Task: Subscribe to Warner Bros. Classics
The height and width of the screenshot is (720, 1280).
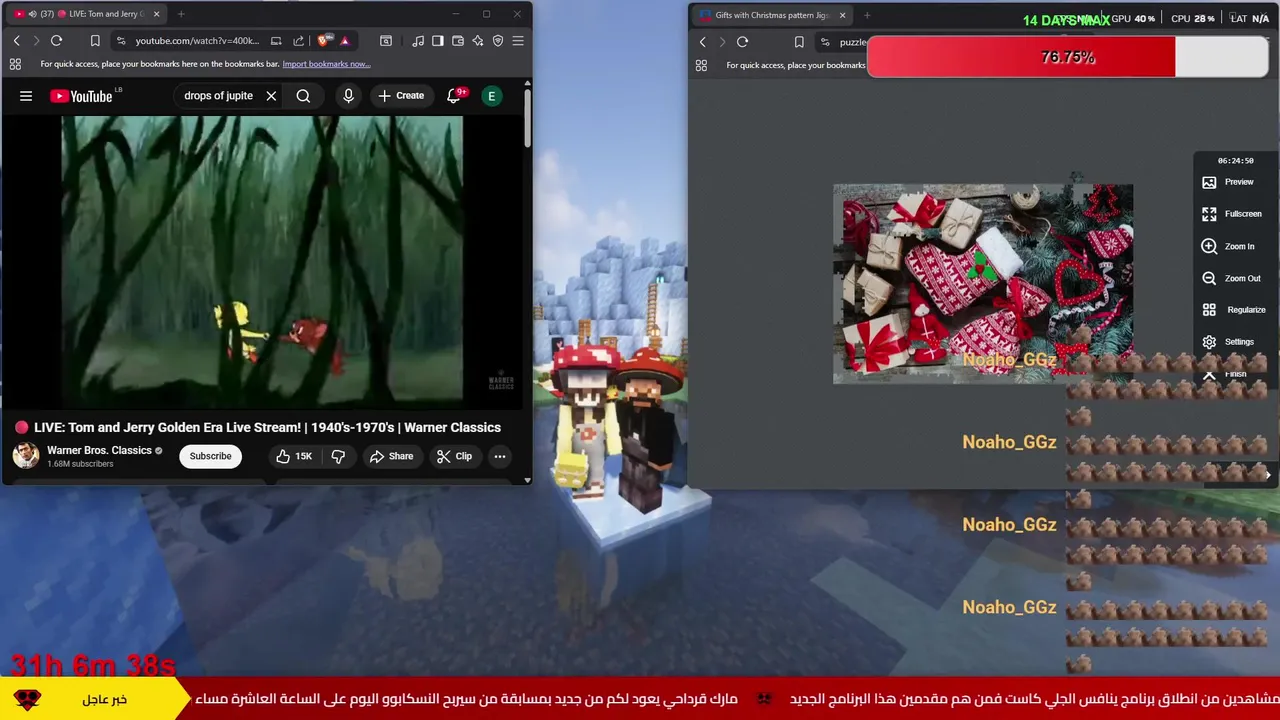Action: point(210,456)
